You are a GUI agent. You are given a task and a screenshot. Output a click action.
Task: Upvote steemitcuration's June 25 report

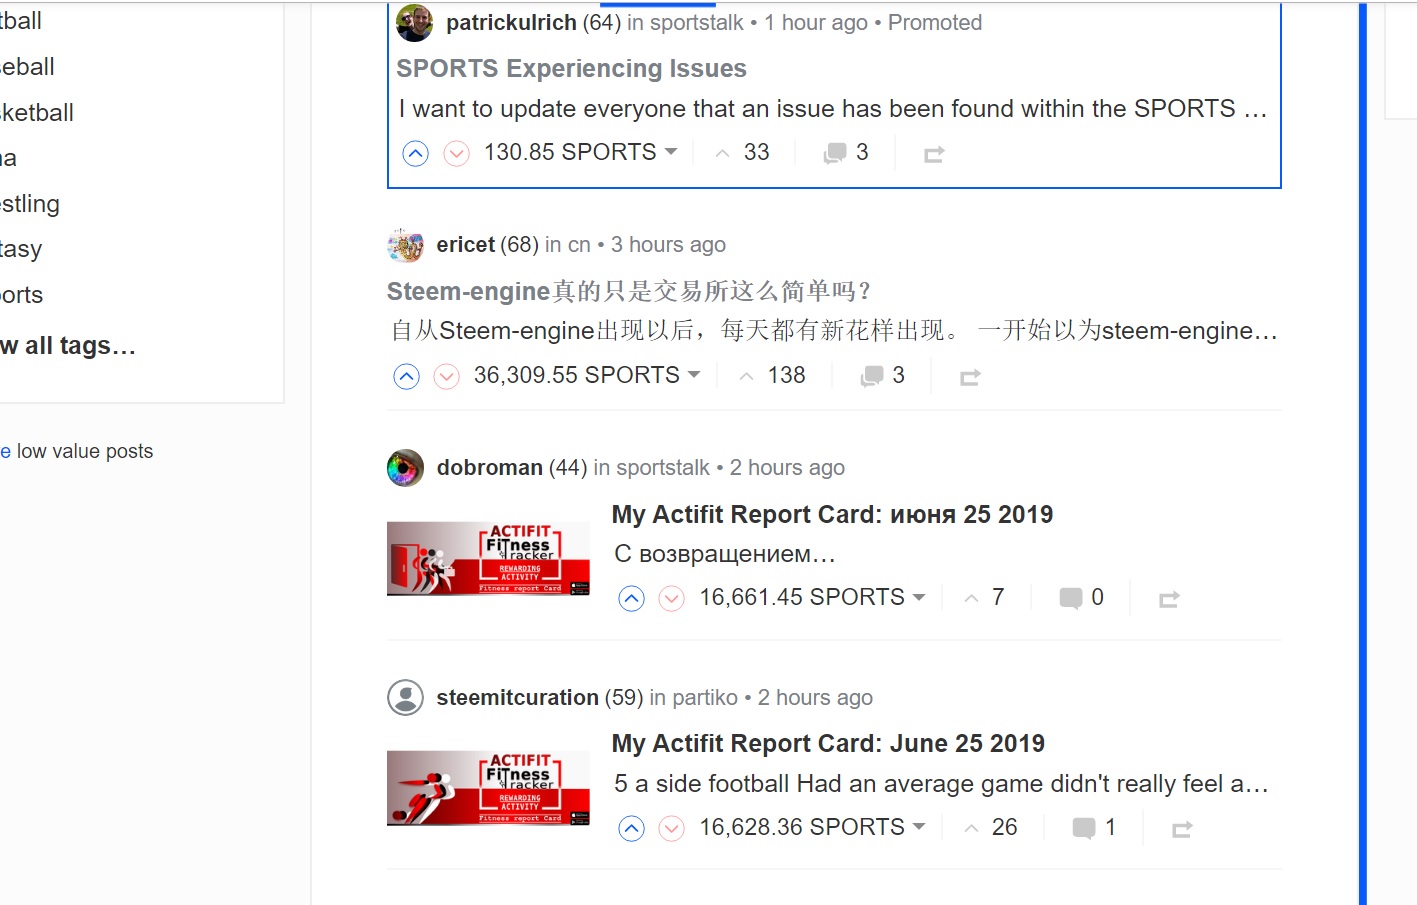coord(631,828)
